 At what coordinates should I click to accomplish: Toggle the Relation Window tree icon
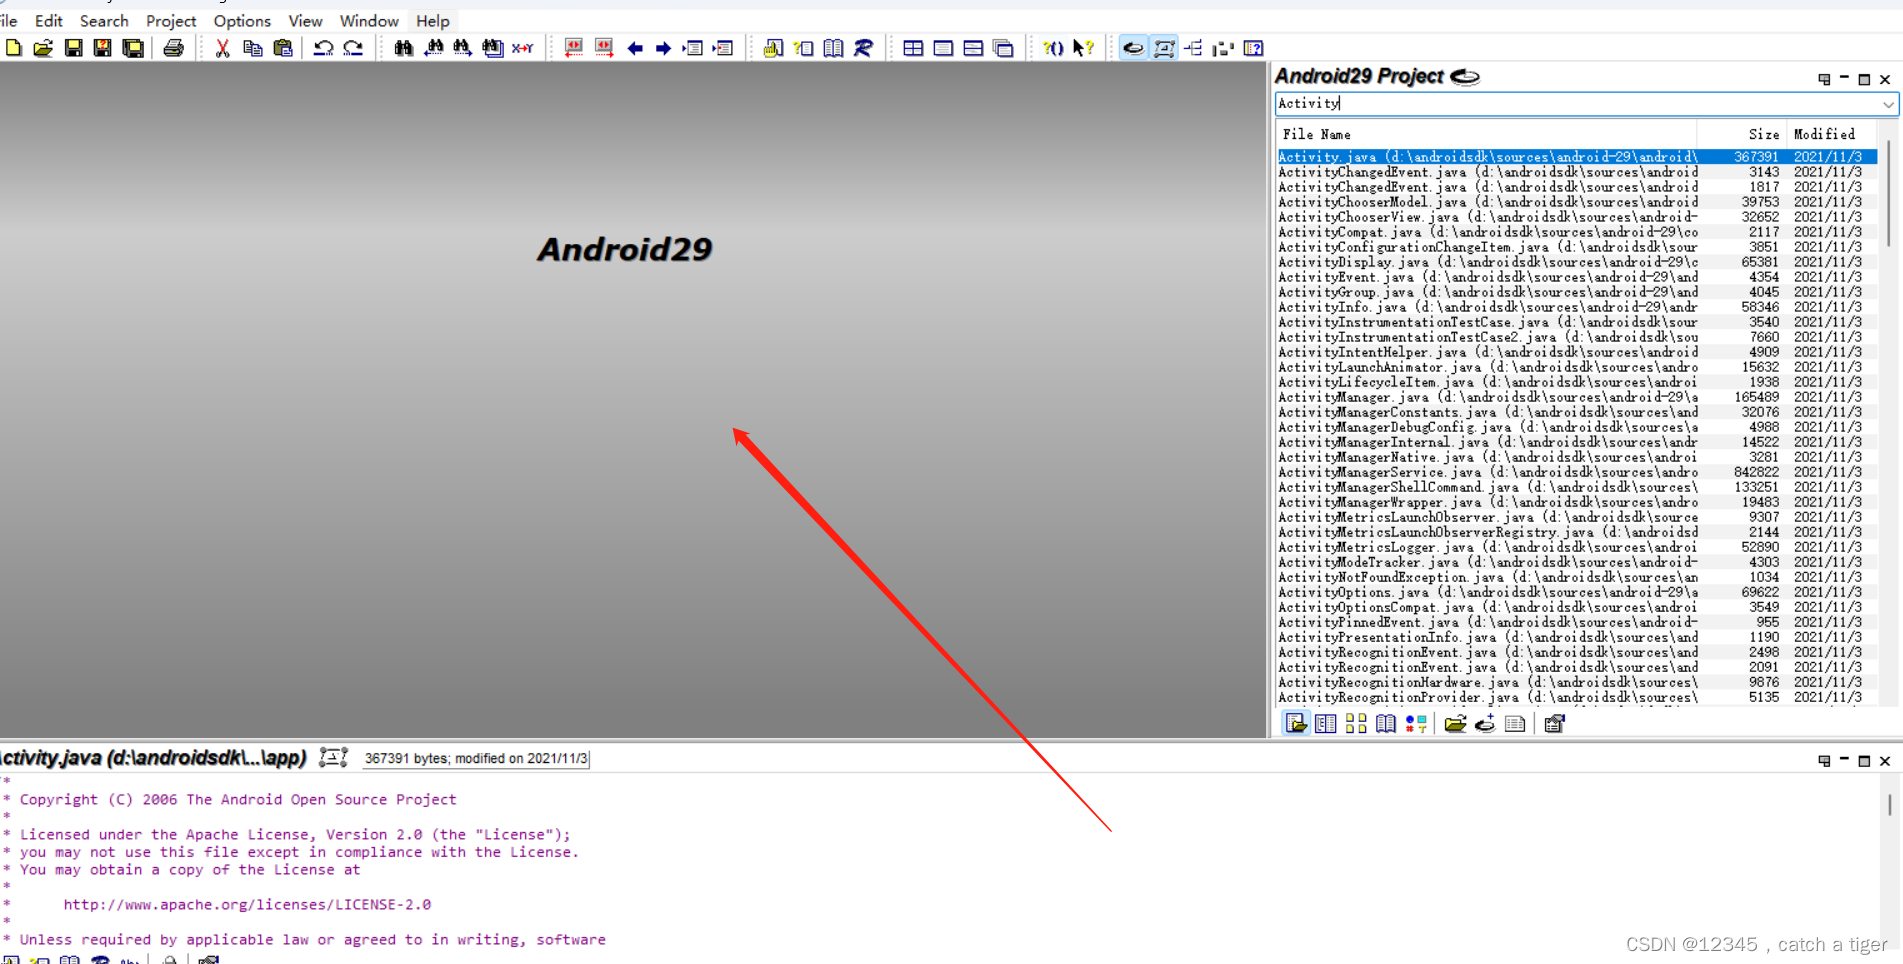click(1194, 47)
